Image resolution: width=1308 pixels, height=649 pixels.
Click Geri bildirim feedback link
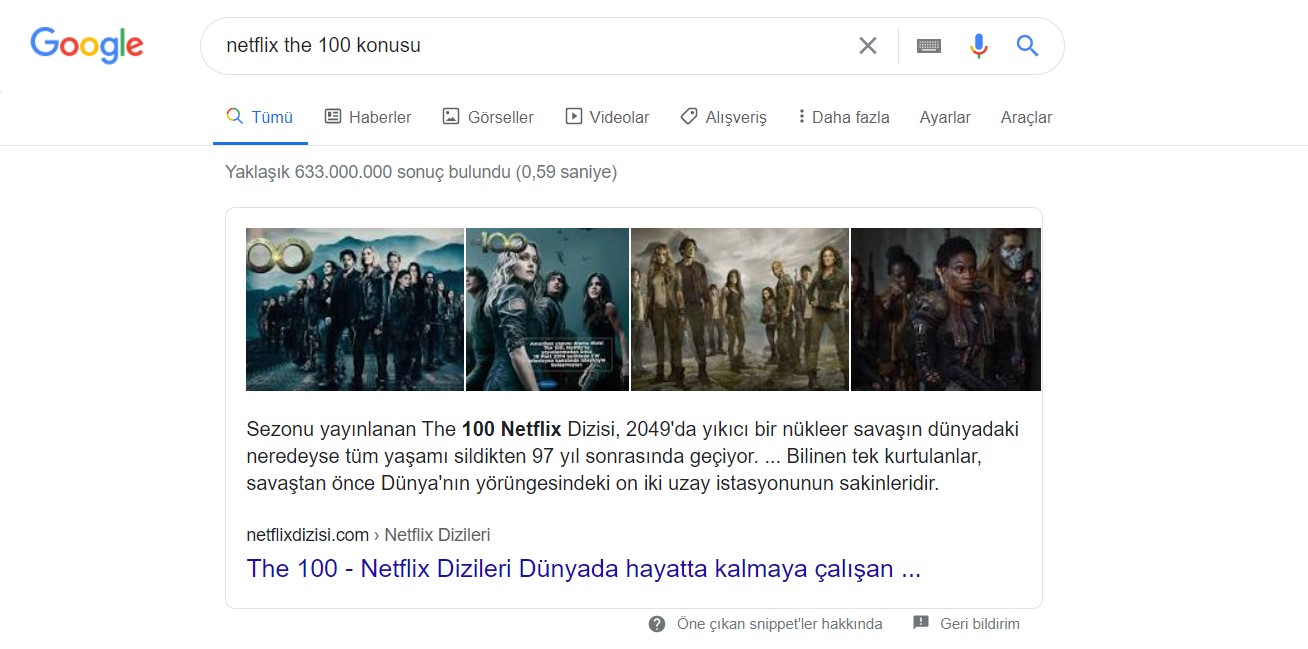point(980,624)
